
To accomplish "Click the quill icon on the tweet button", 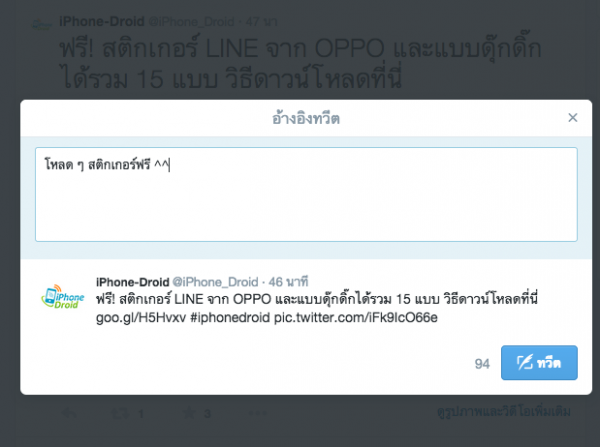I will click(x=524, y=362).
